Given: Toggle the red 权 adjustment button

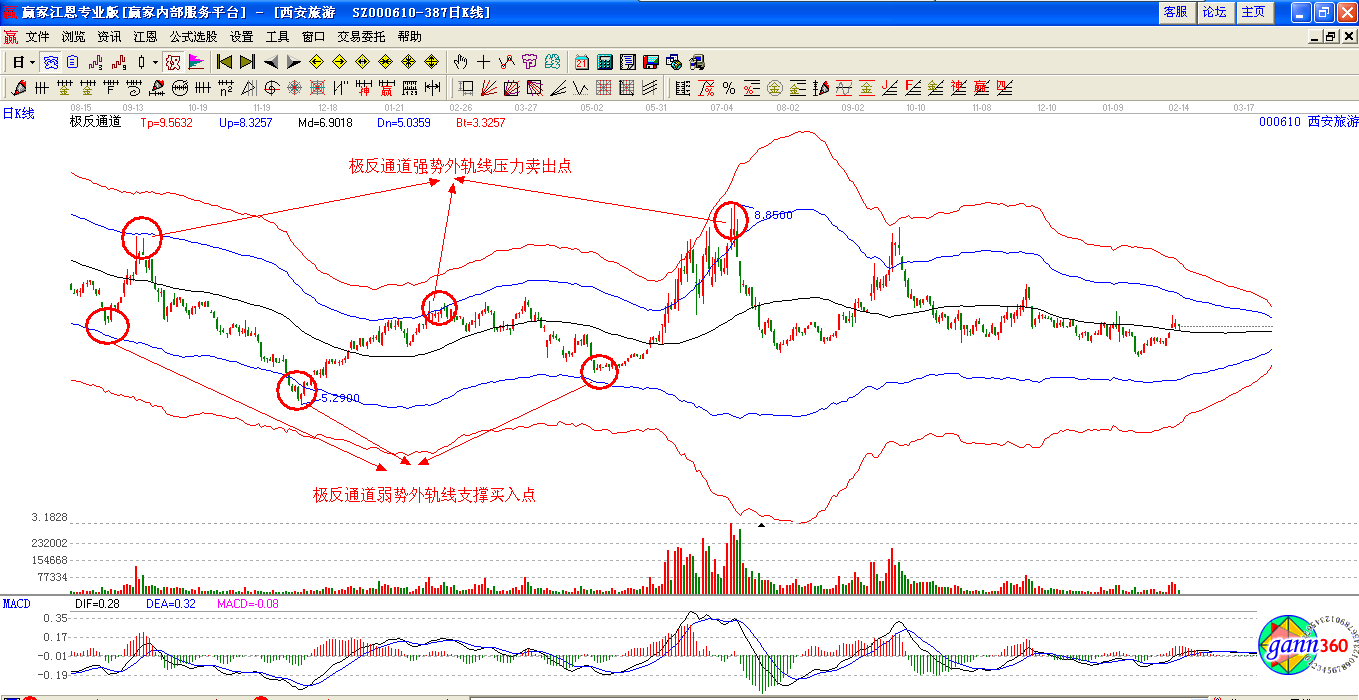Looking at the screenshot, I should [x=173, y=62].
